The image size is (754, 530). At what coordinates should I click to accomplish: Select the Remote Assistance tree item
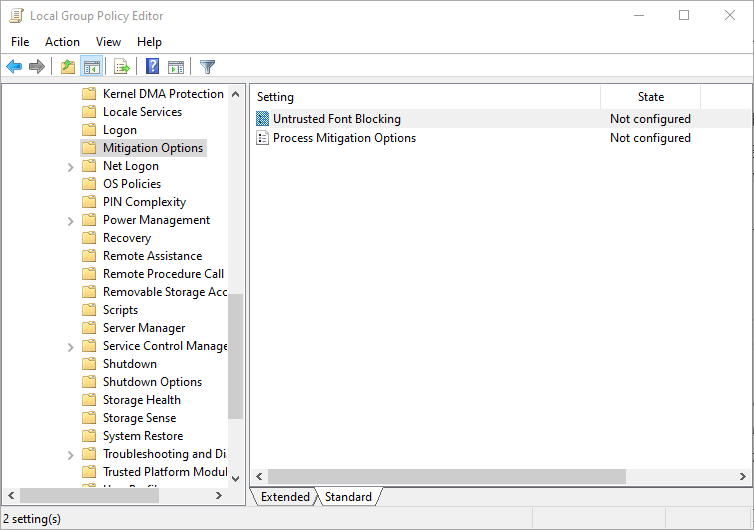(152, 256)
